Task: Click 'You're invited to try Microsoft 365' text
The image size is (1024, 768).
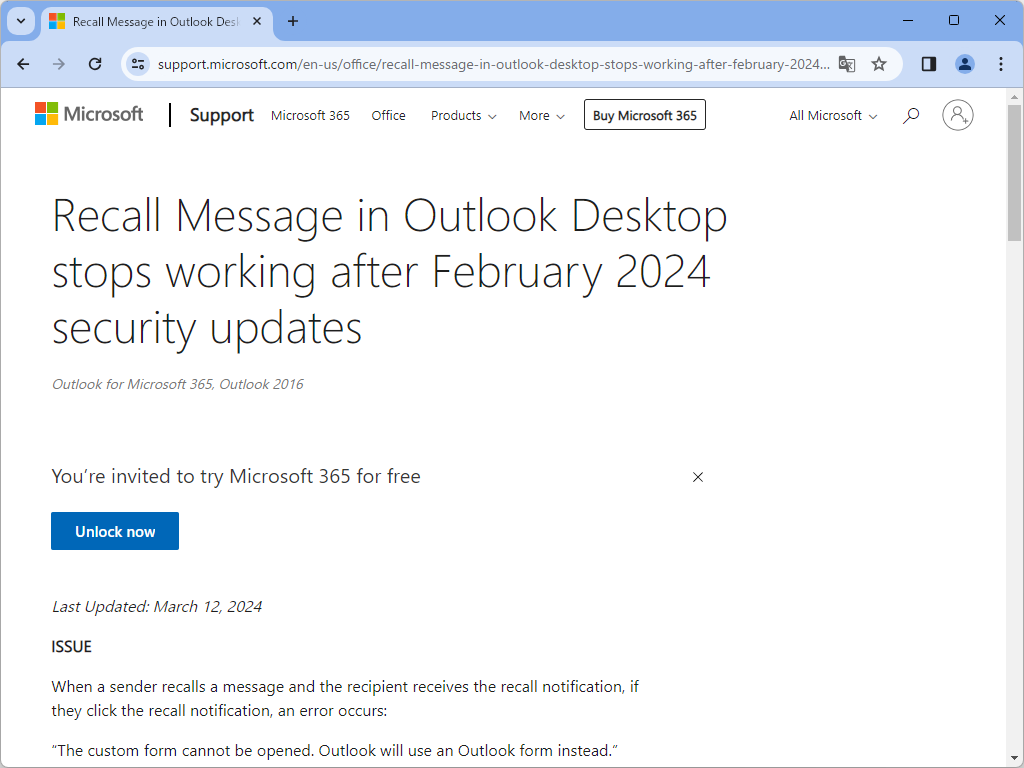Action: pos(236,476)
